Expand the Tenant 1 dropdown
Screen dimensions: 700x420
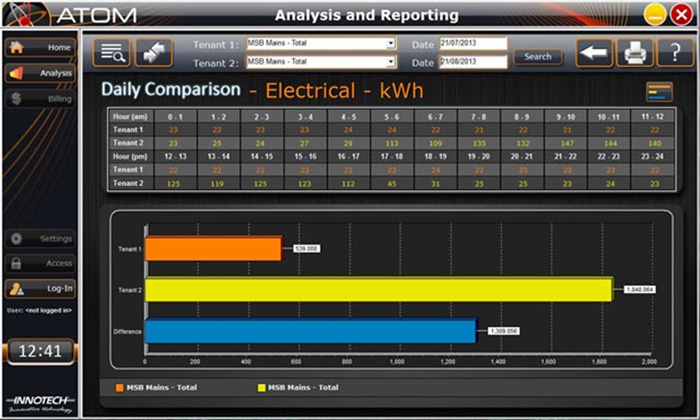[391, 44]
